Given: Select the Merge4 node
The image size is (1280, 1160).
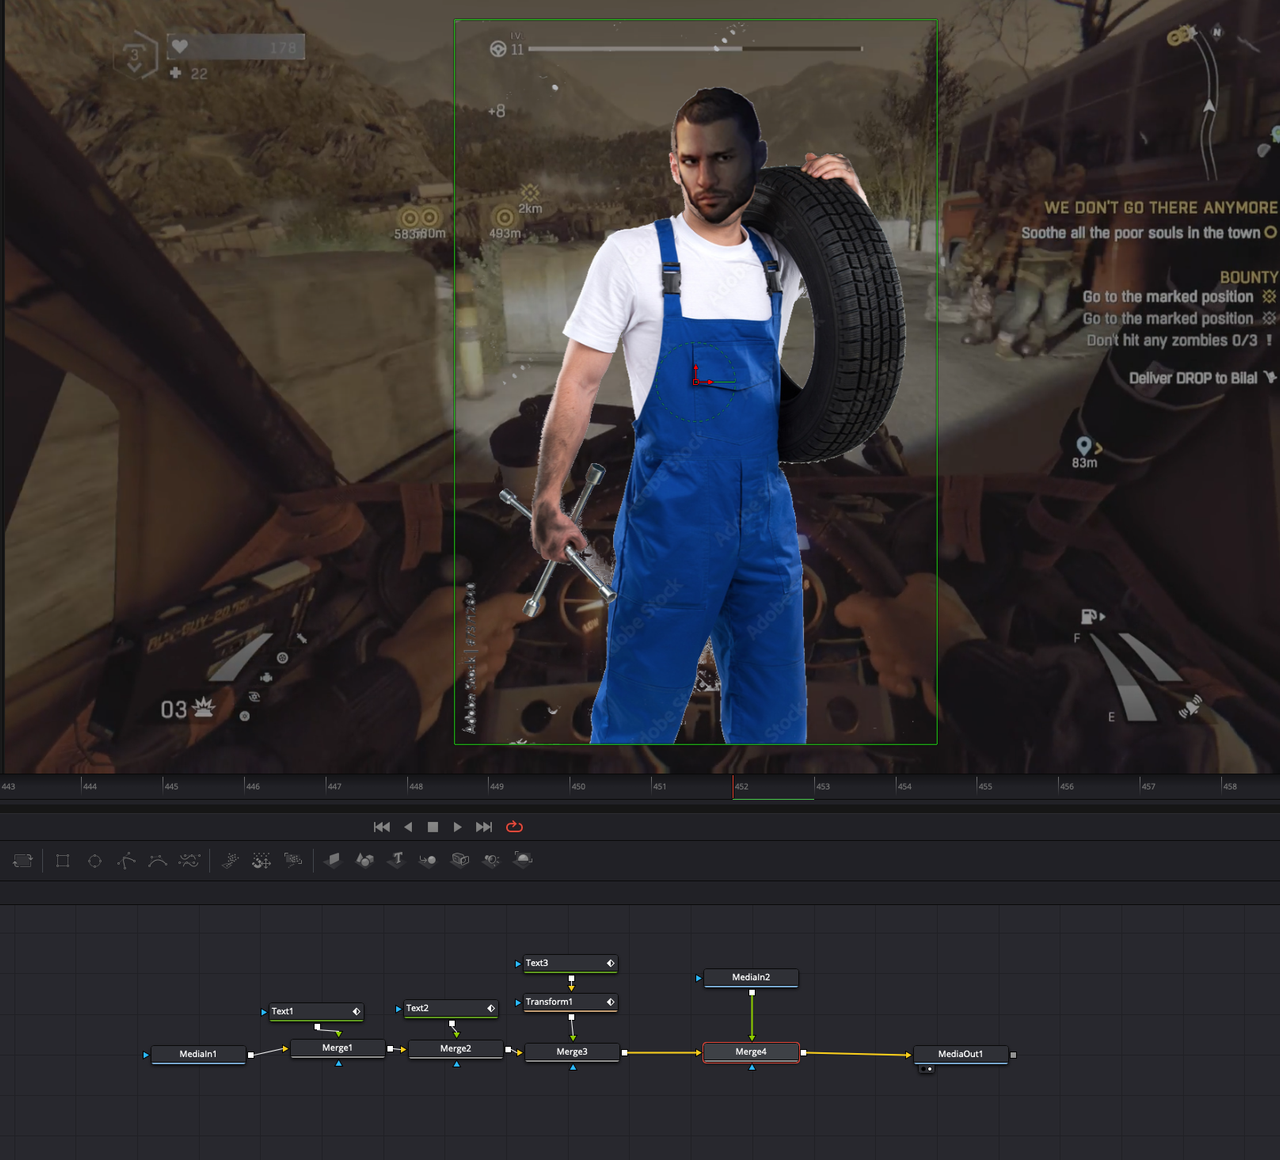Looking at the screenshot, I should pyautogui.click(x=751, y=1052).
